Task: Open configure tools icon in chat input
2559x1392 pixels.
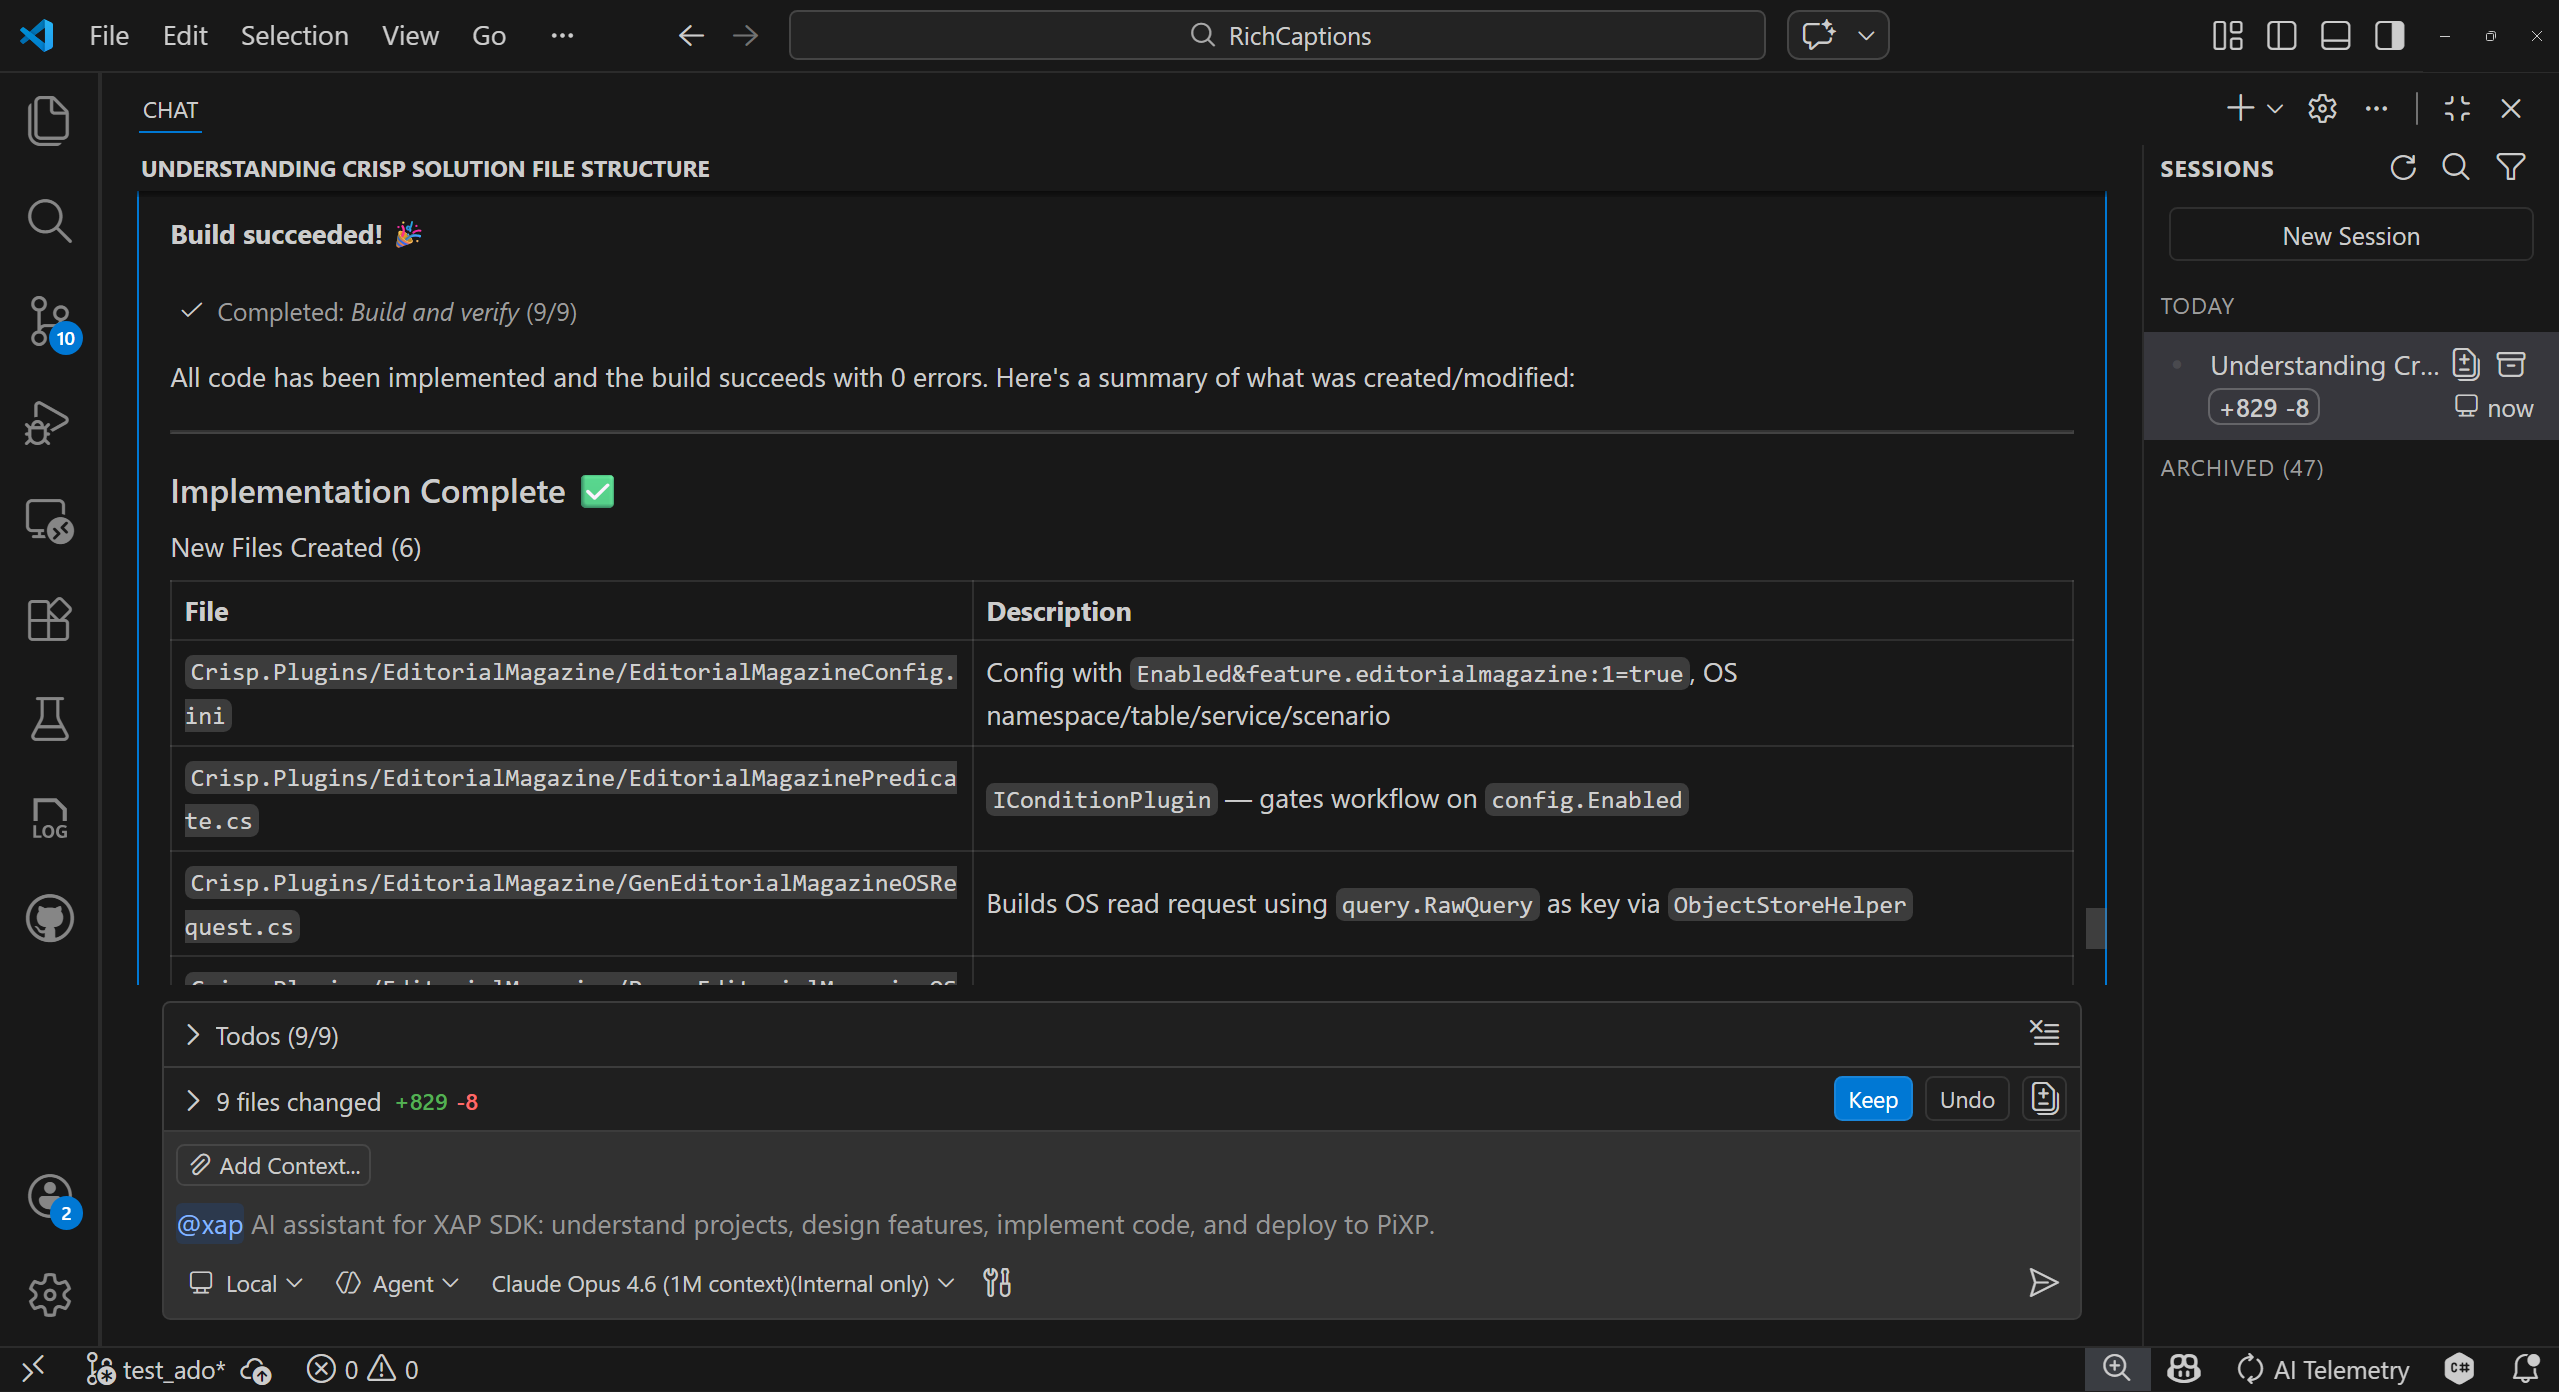Action: (997, 1283)
